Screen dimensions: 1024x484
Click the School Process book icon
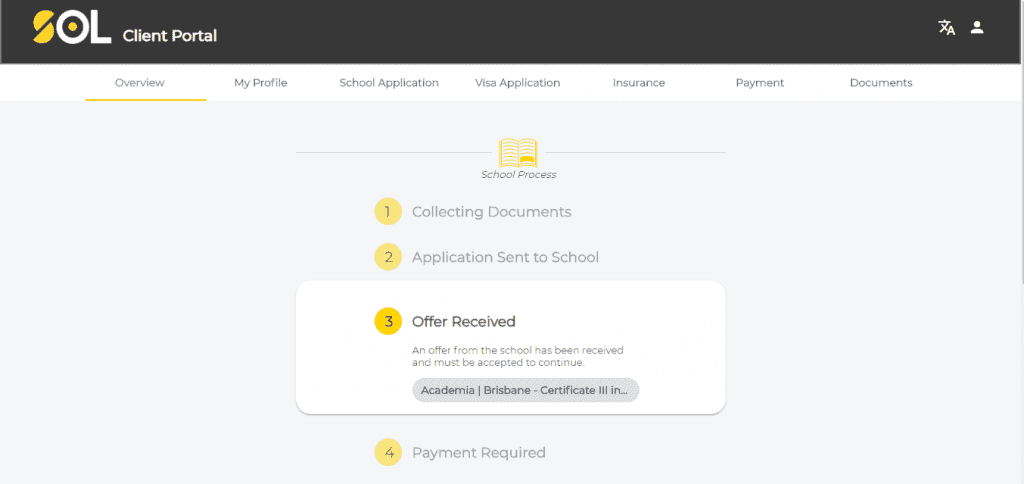coord(519,153)
